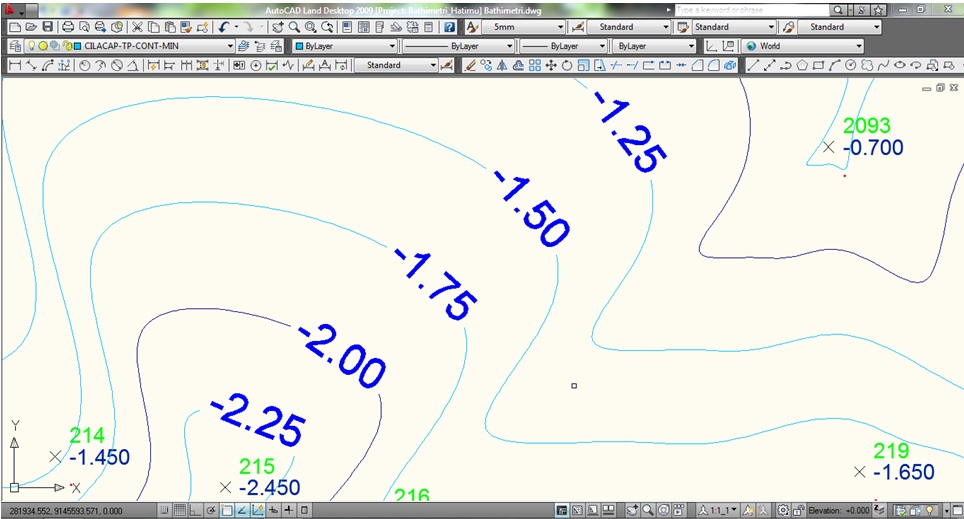The width and height of the screenshot is (964, 519).
Task: Toggle Model space button in status bar
Action: tap(562, 510)
